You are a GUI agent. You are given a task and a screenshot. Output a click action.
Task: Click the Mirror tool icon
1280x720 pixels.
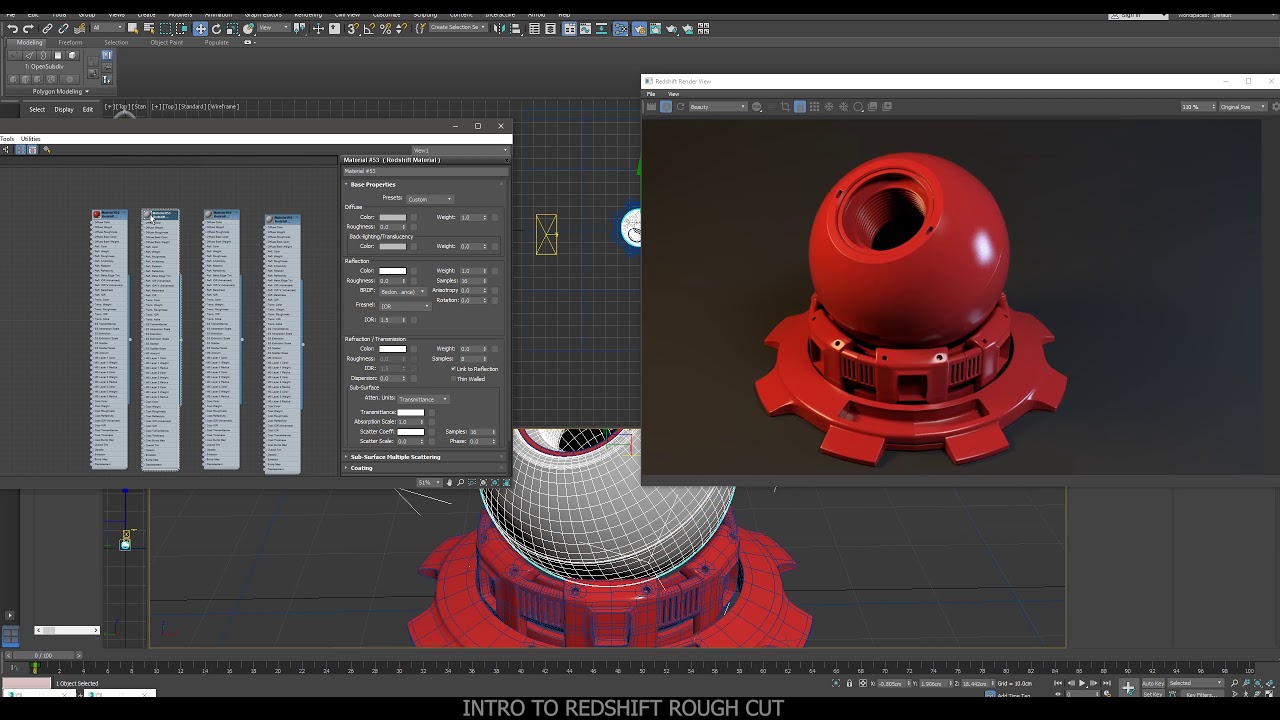click(498, 29)
